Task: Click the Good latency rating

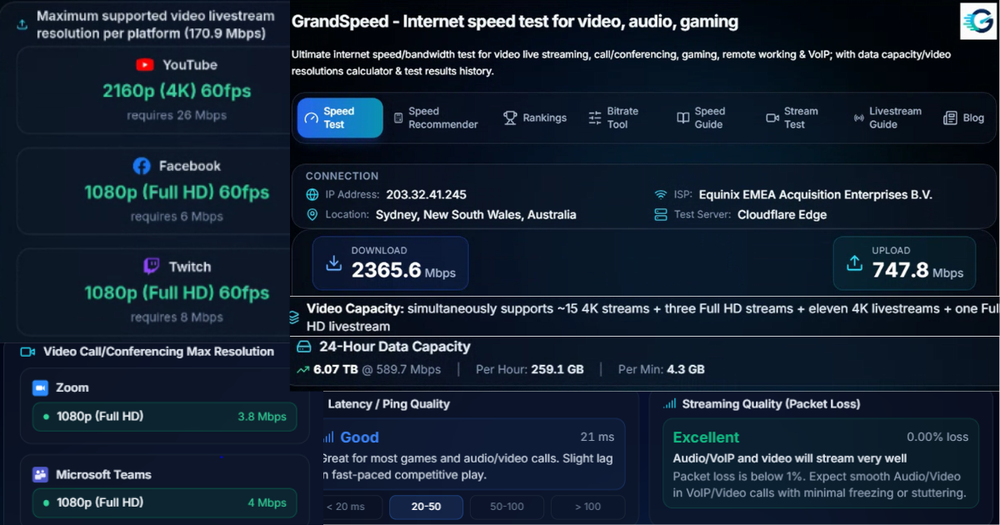Action: tap(360, 438)
